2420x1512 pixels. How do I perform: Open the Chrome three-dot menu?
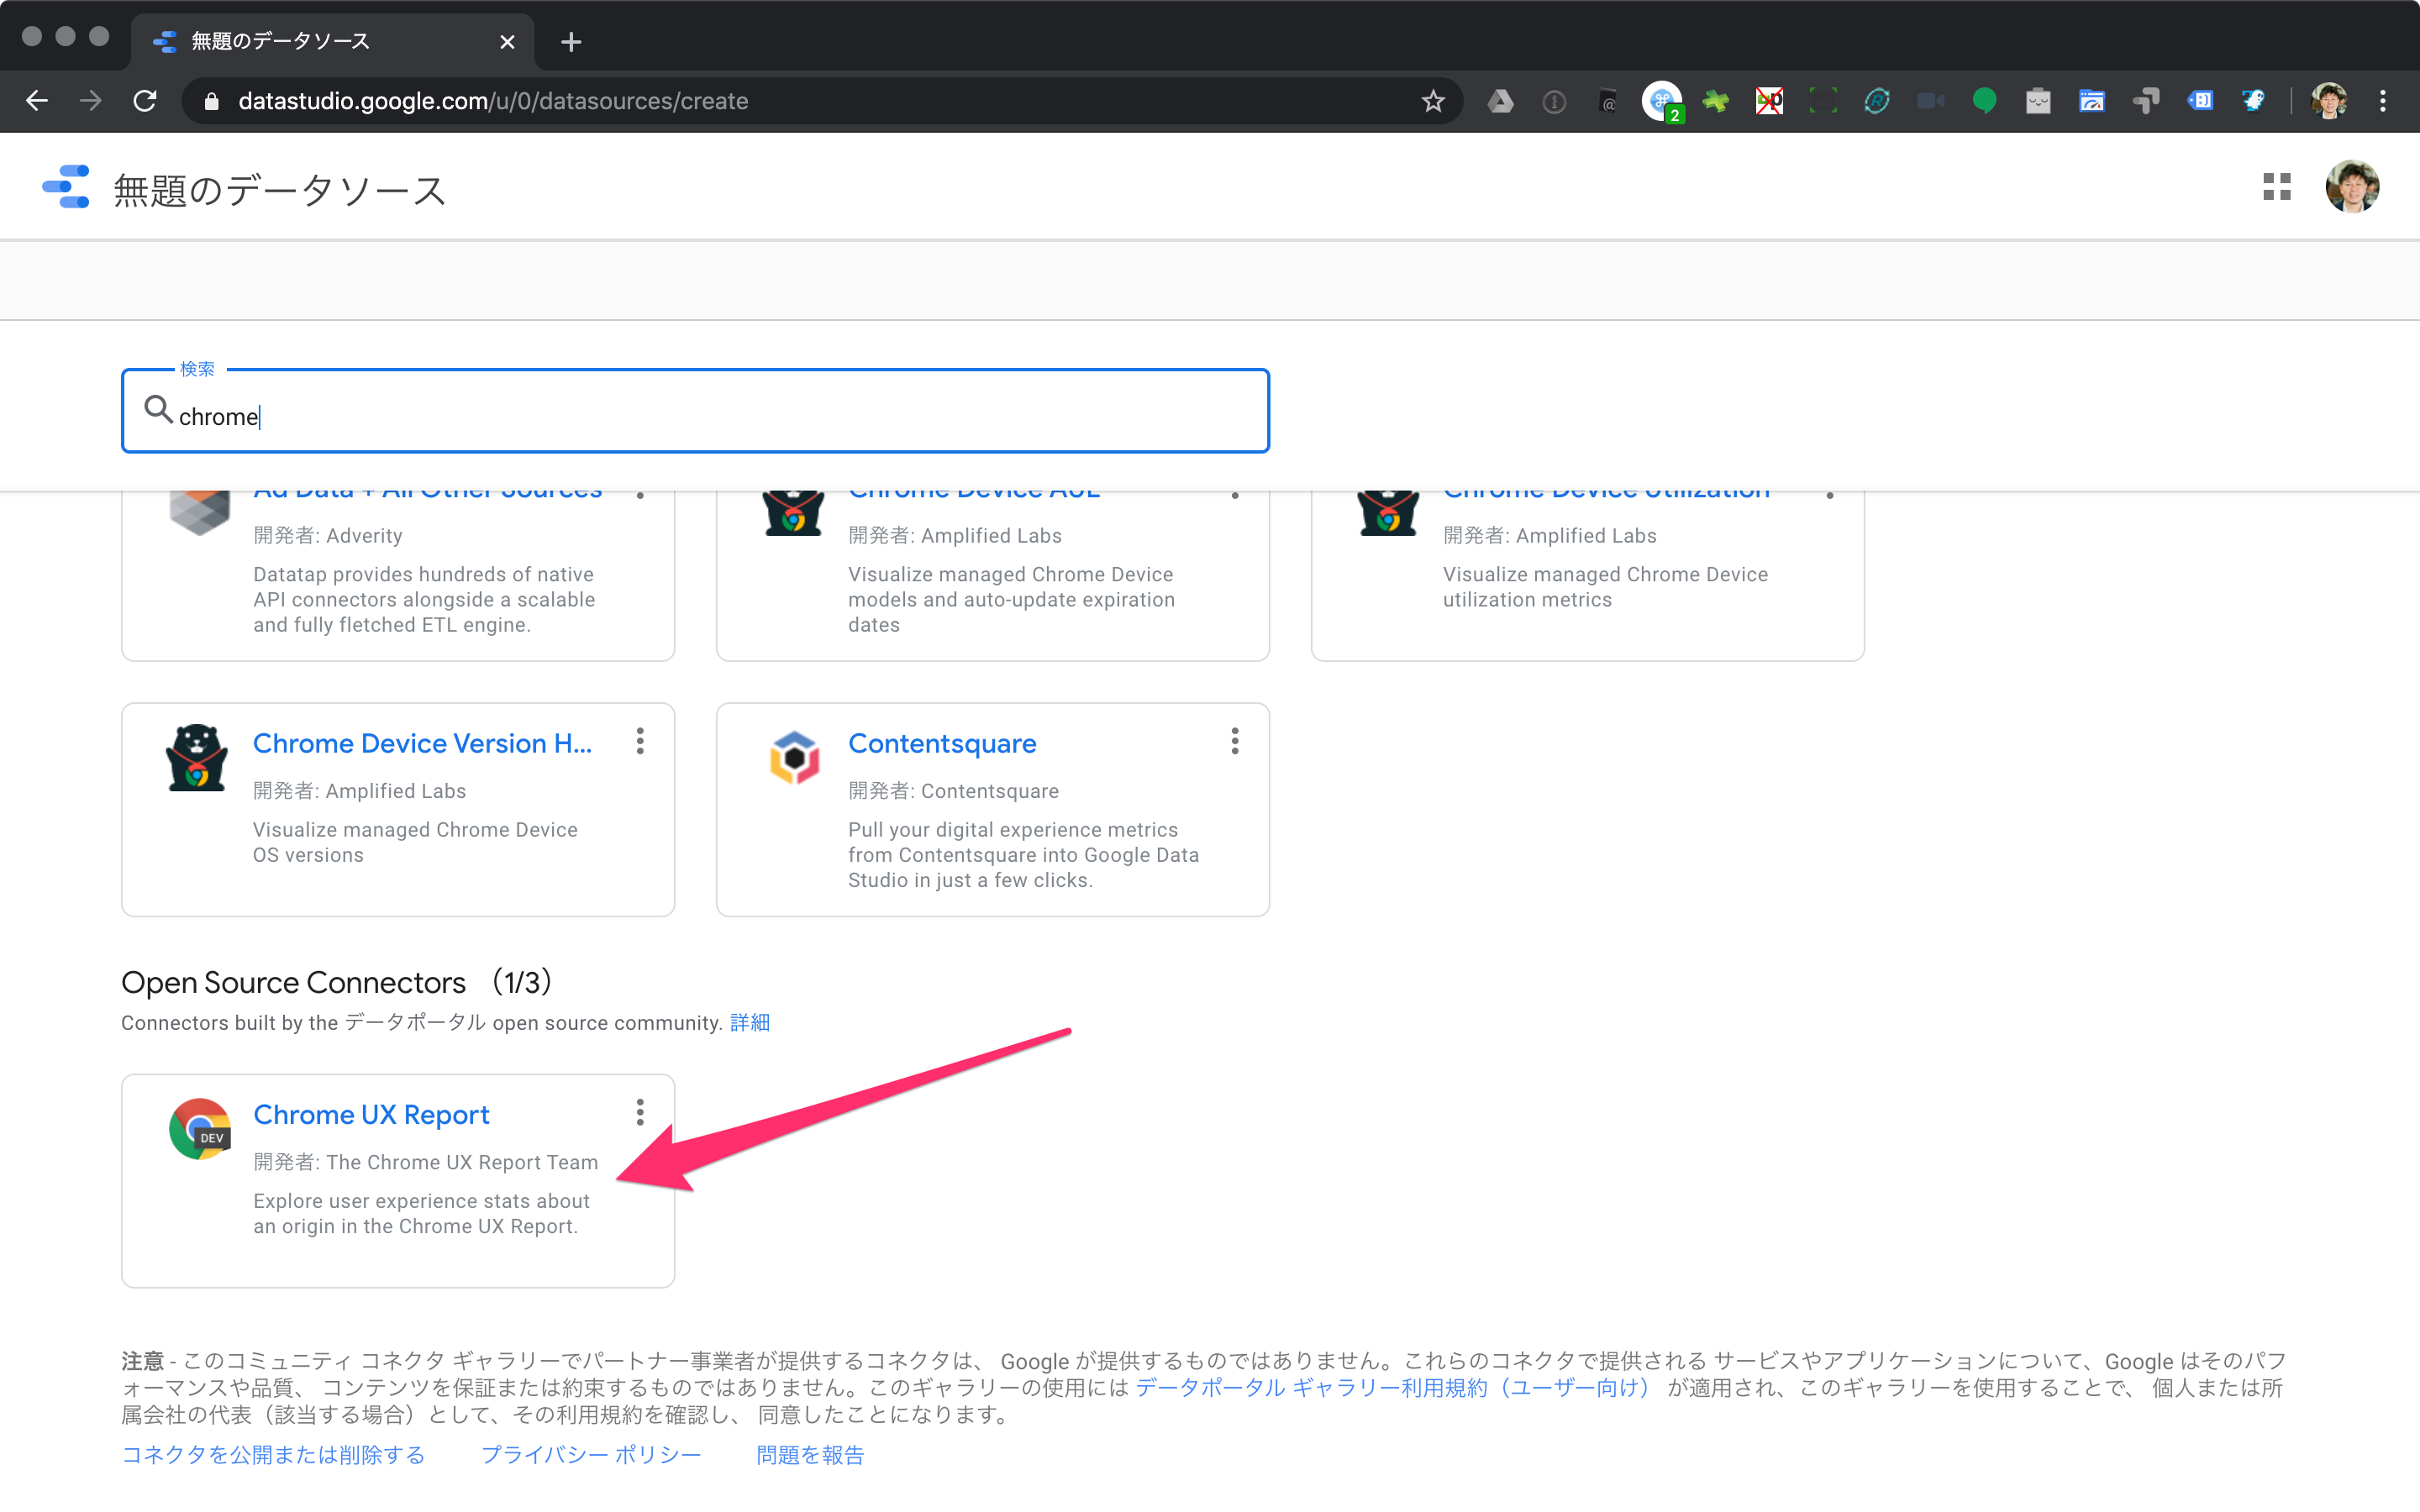pyautogui.click(x=2383, y=101)
